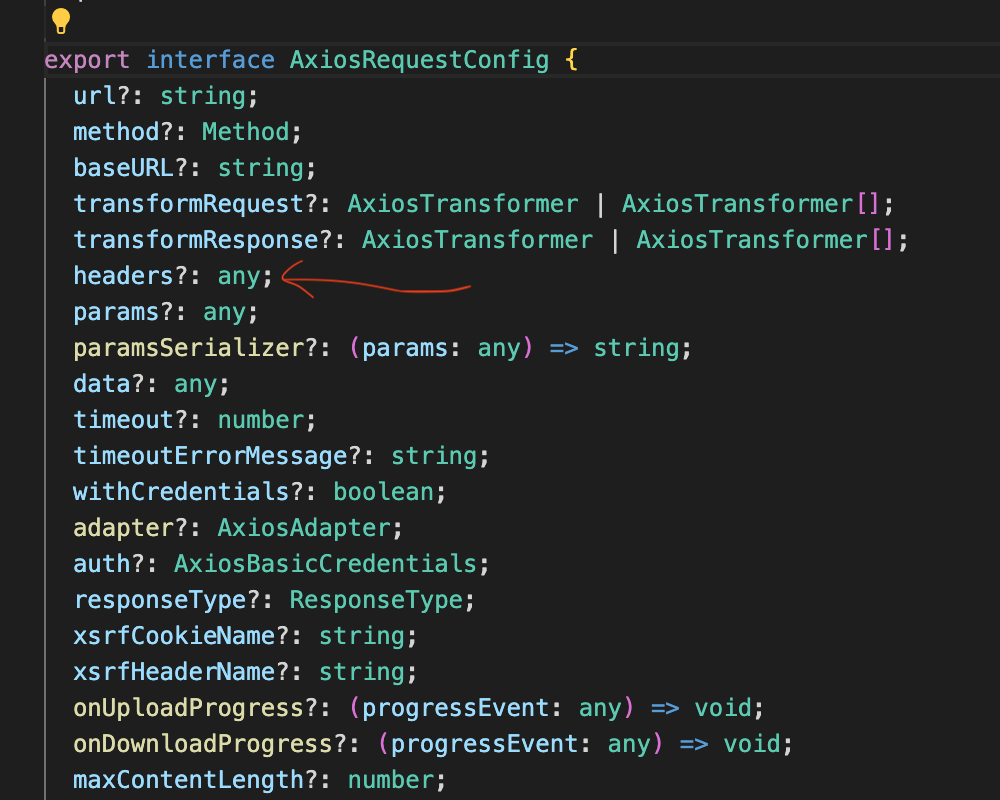1000x800 pixels.
Task: Click the 'Method' type reference
Action: (246, 132)
